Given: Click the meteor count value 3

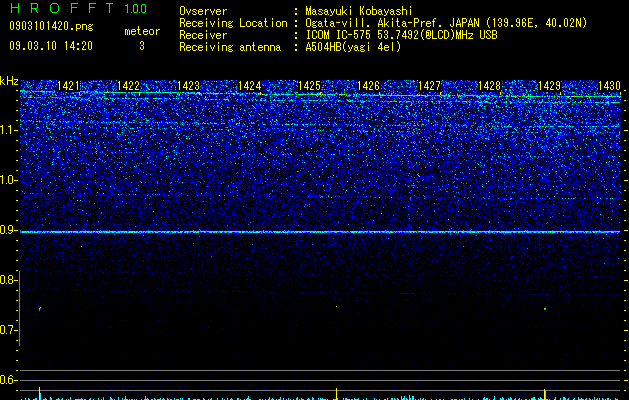Looking at the screenshot, I should (142, 46).
